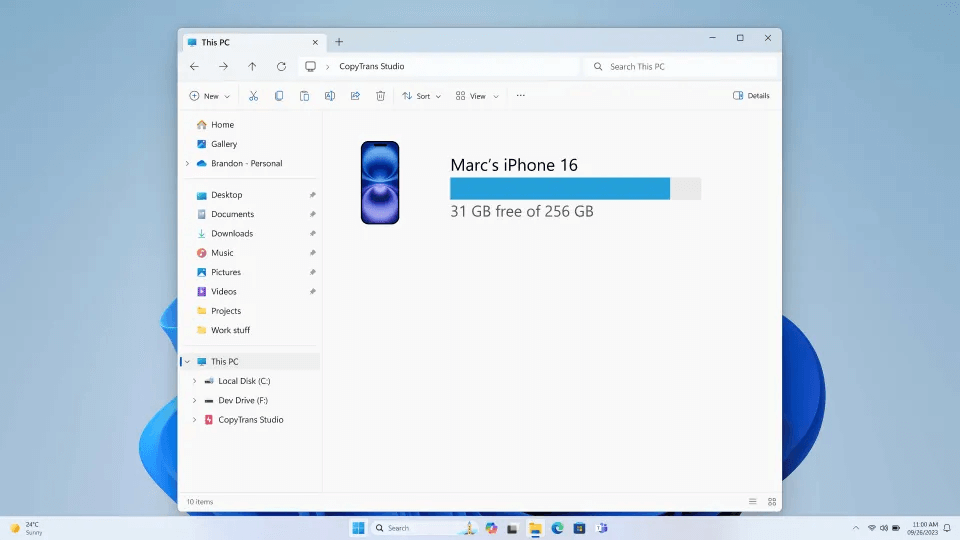Open notification center bell icon
The height and width of the screenshot is (540, 960).
click(947, 528)
